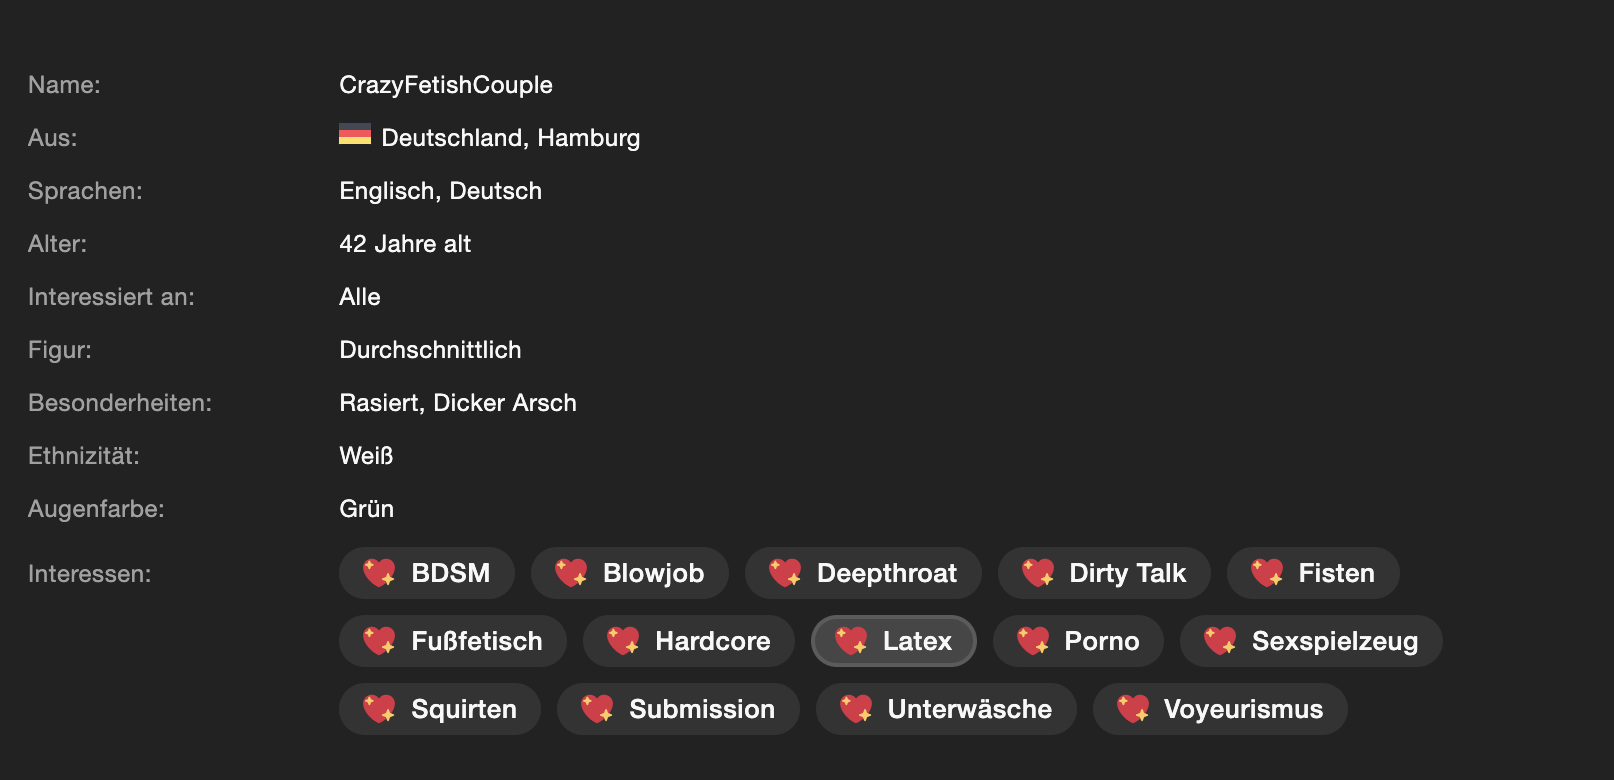Click the Deutschland, Hamburg location text

pos(510,138)
